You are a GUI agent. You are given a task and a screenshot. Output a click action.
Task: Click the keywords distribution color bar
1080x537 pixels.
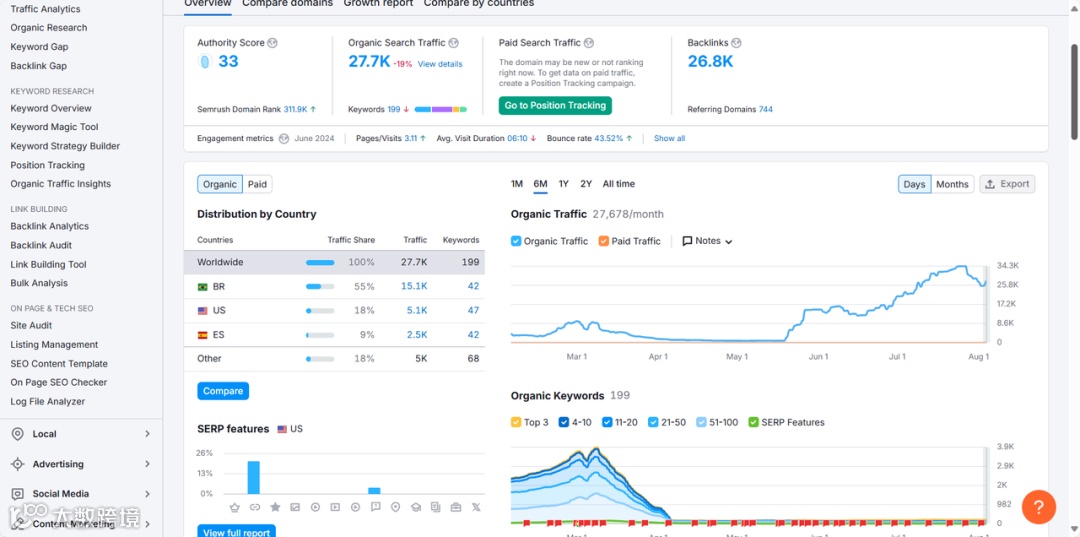click(x=441, y=109)
